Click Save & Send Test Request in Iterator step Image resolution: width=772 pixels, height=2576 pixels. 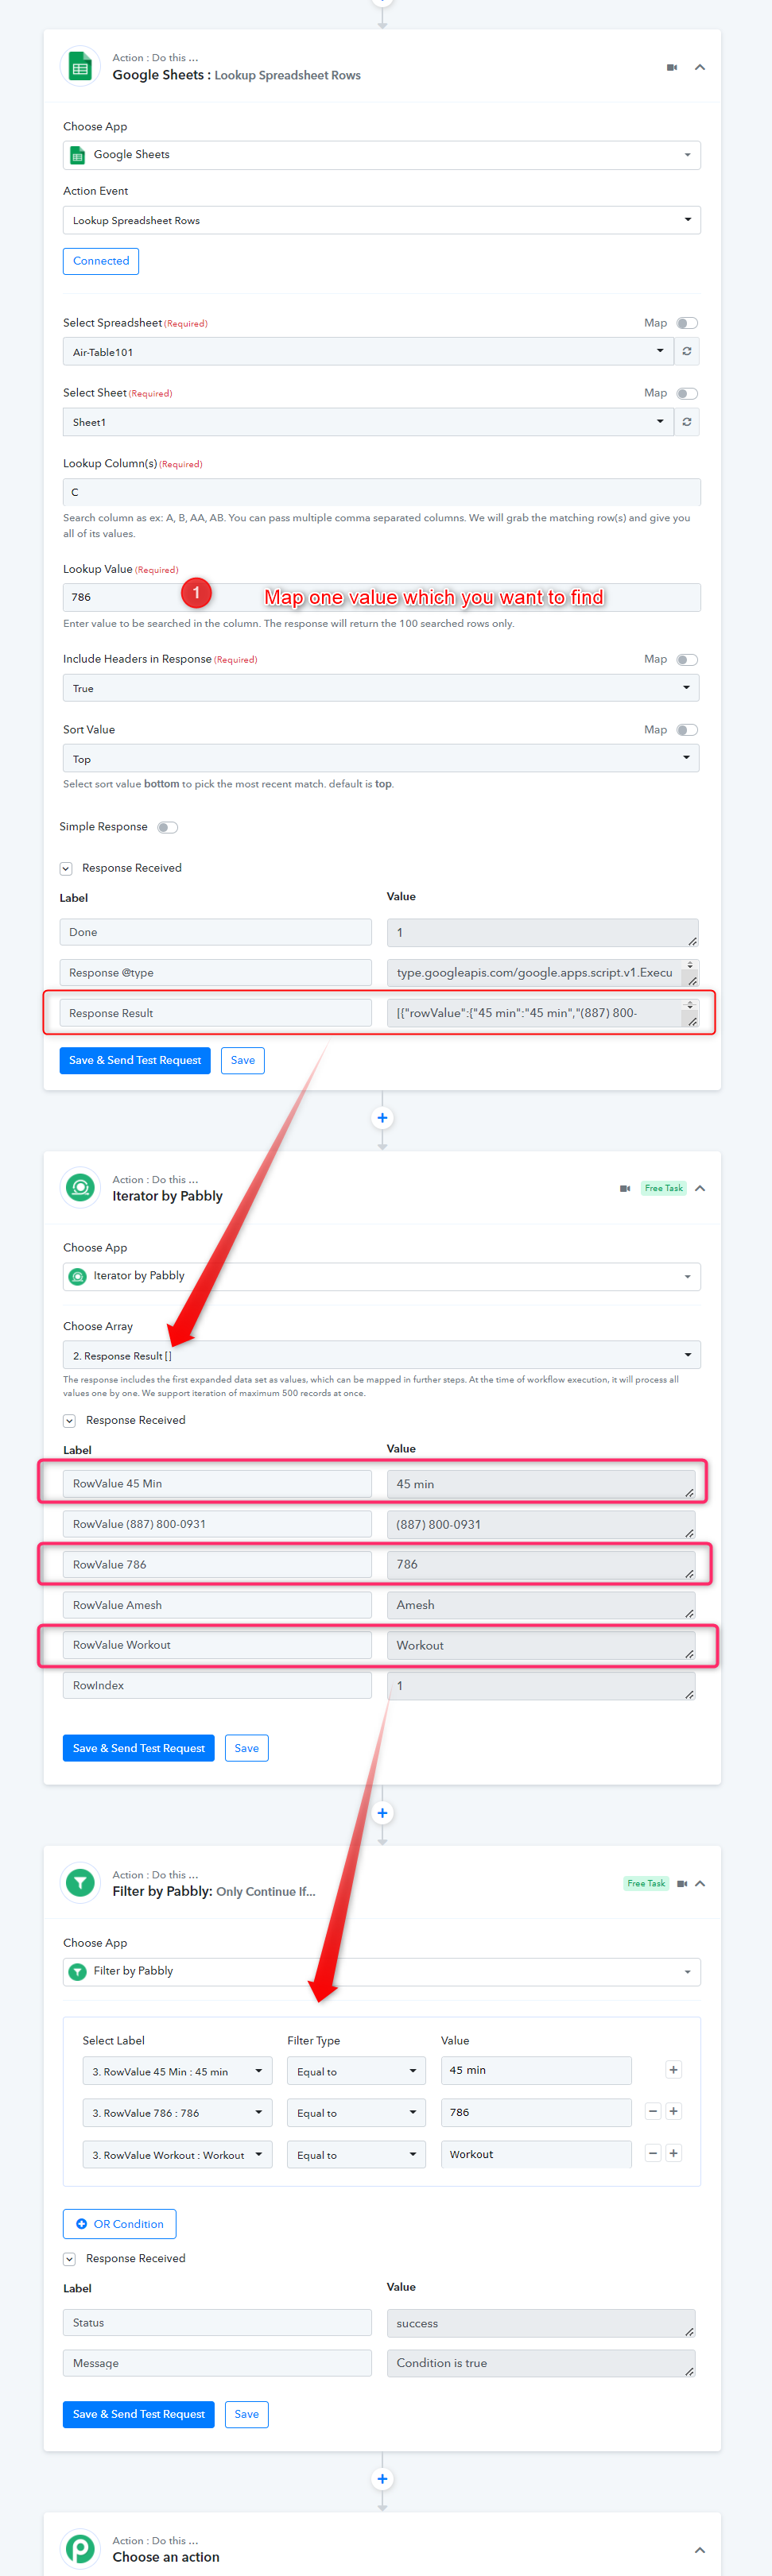pyautogui.click(x=139, y=1748)
